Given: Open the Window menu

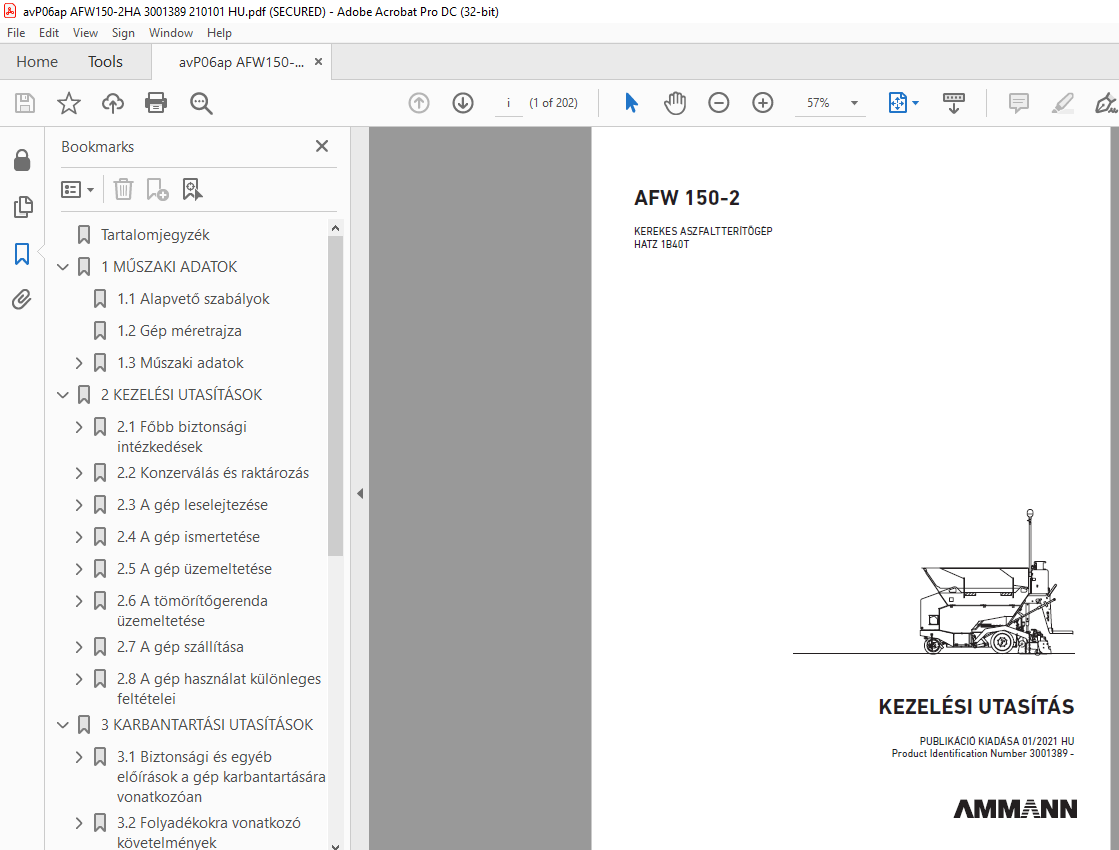Looking at the screenshot, I should pos(171,33).
